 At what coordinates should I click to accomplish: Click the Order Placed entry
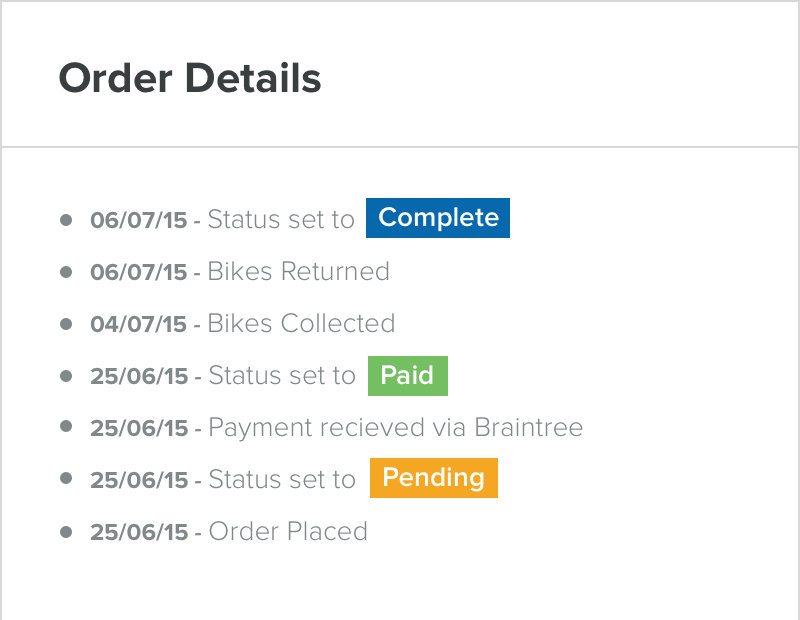287,531
